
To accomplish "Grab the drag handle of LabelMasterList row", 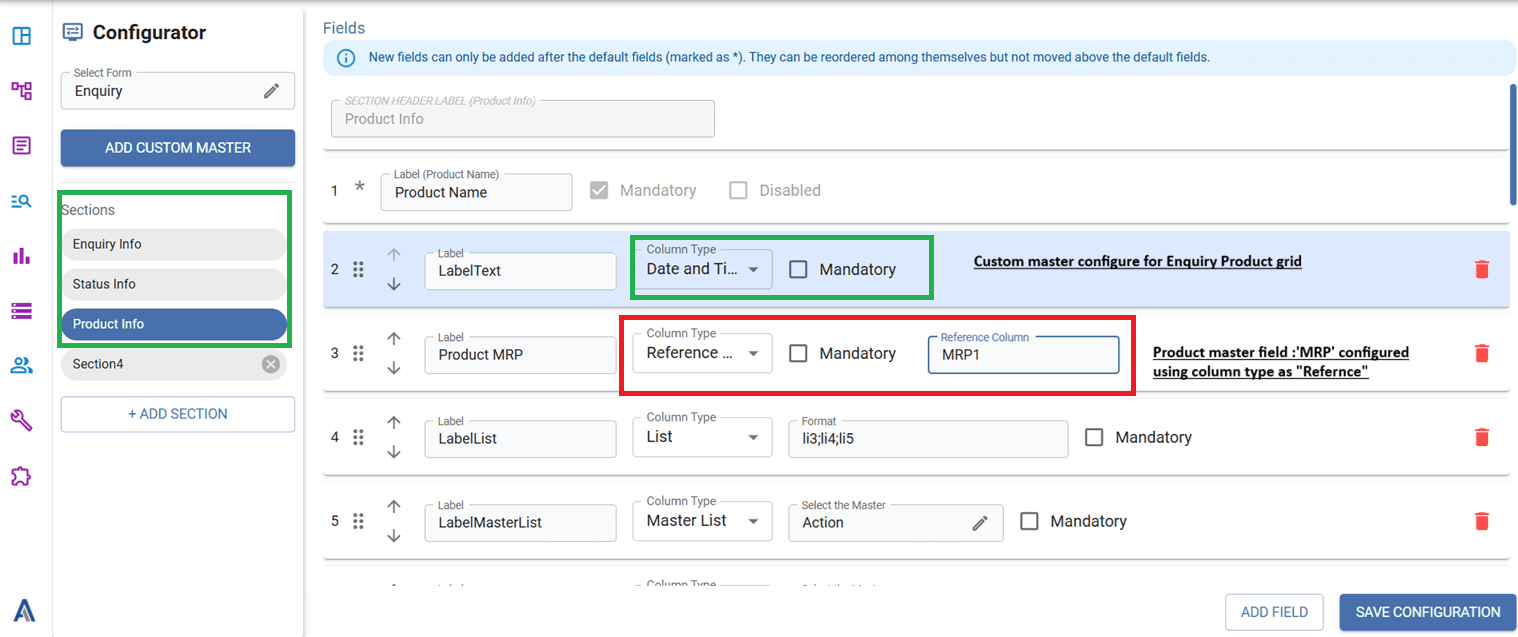I will [x=358, y=521].
